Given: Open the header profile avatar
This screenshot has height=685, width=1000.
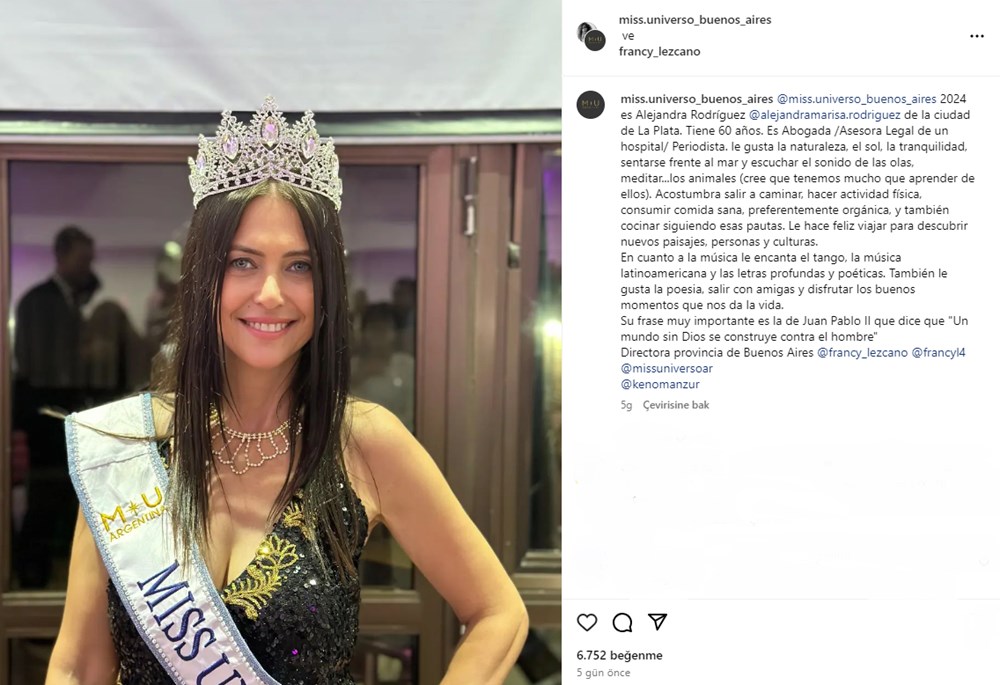Looking at the screenshot, I should pyautogui.click(x=591, y=36).
